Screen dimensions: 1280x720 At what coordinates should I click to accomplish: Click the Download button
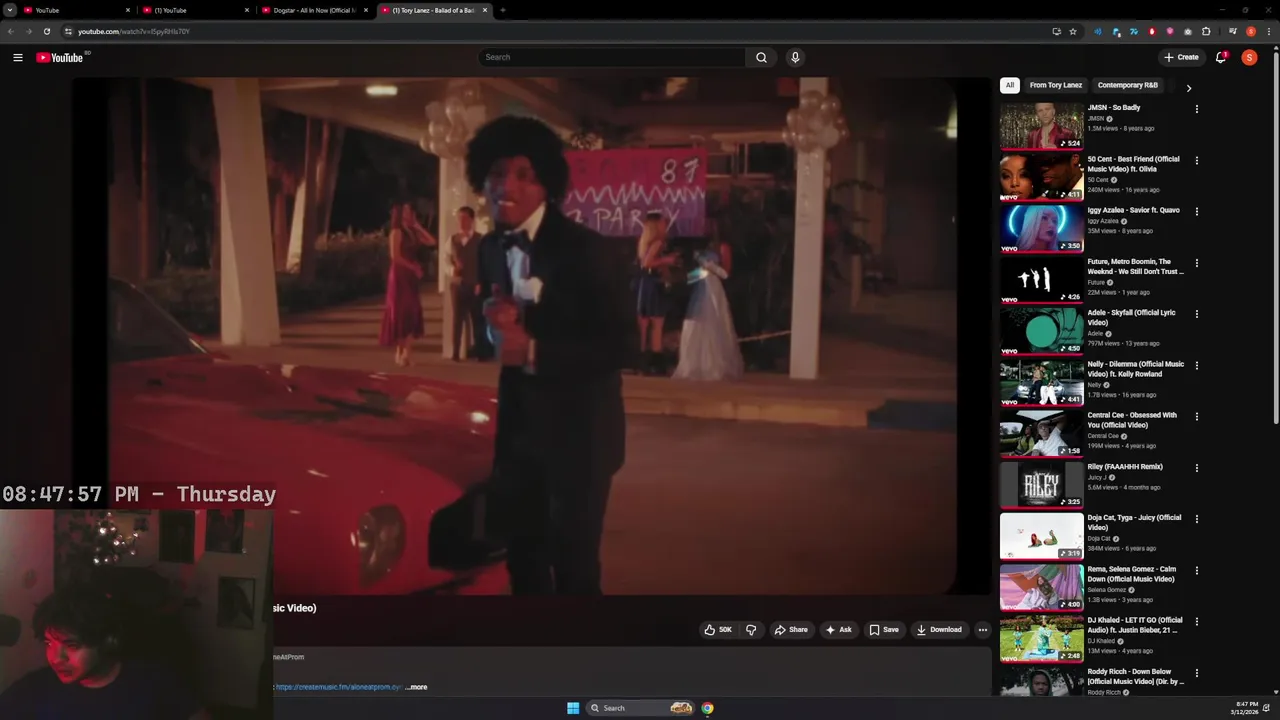pos(939,630)
